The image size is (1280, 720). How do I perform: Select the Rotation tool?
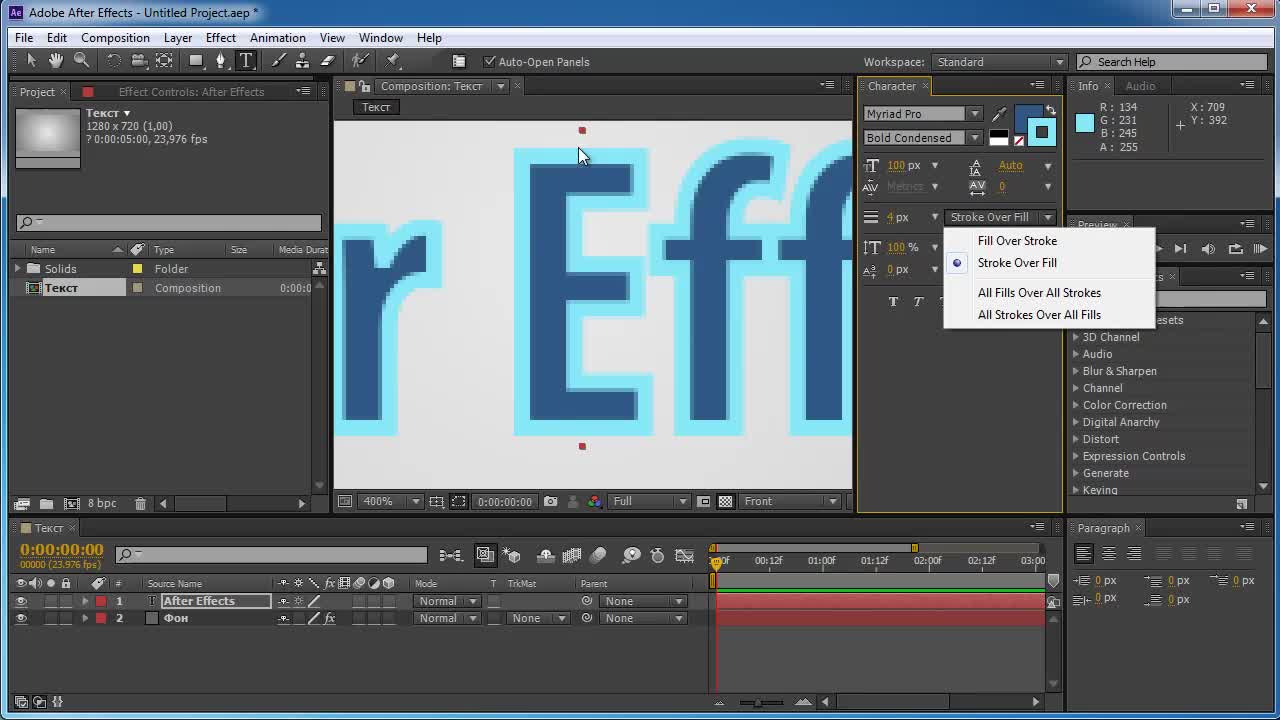pyautogui.click(x=113, y=61)
